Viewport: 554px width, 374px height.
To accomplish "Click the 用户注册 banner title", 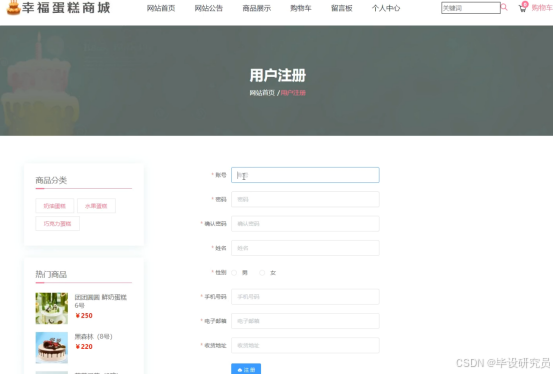I will pyautogui.click(x=278, y=75).
